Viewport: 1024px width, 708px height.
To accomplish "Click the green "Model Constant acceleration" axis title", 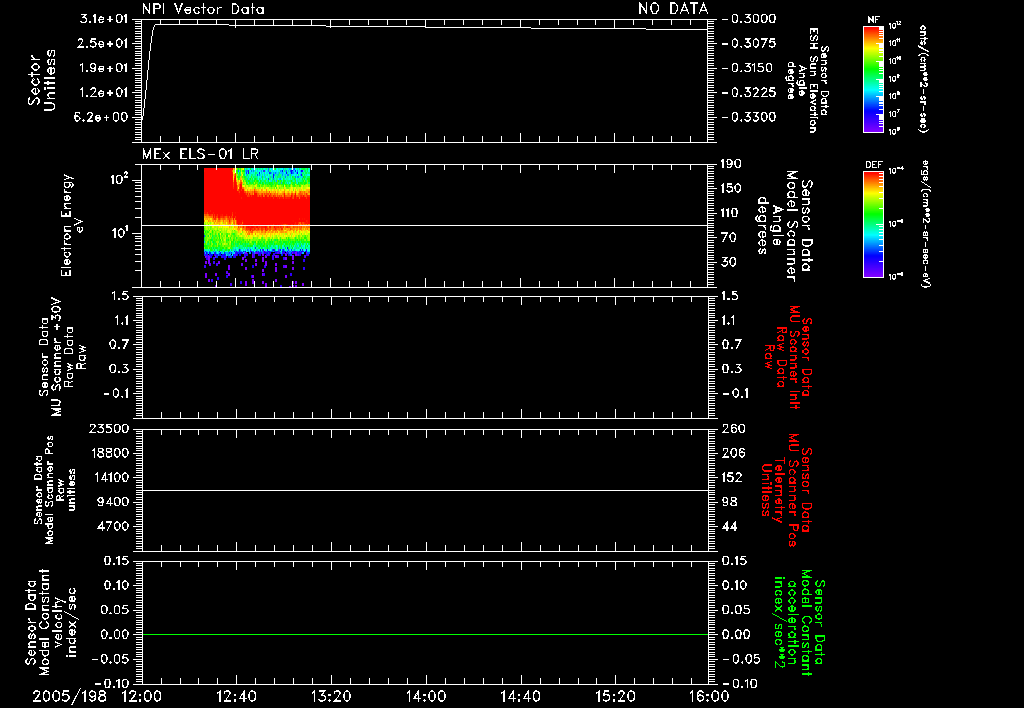I will coord(799,624).
